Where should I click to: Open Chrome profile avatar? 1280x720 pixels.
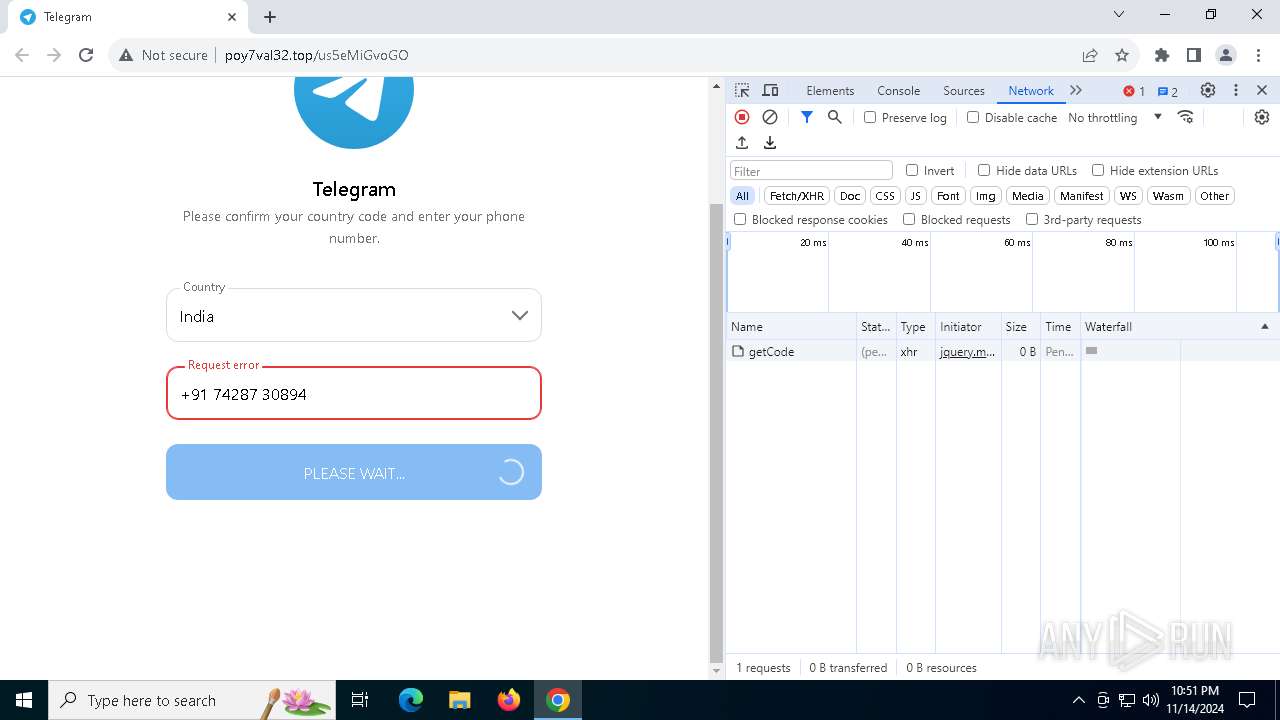tap(1226, 55)
